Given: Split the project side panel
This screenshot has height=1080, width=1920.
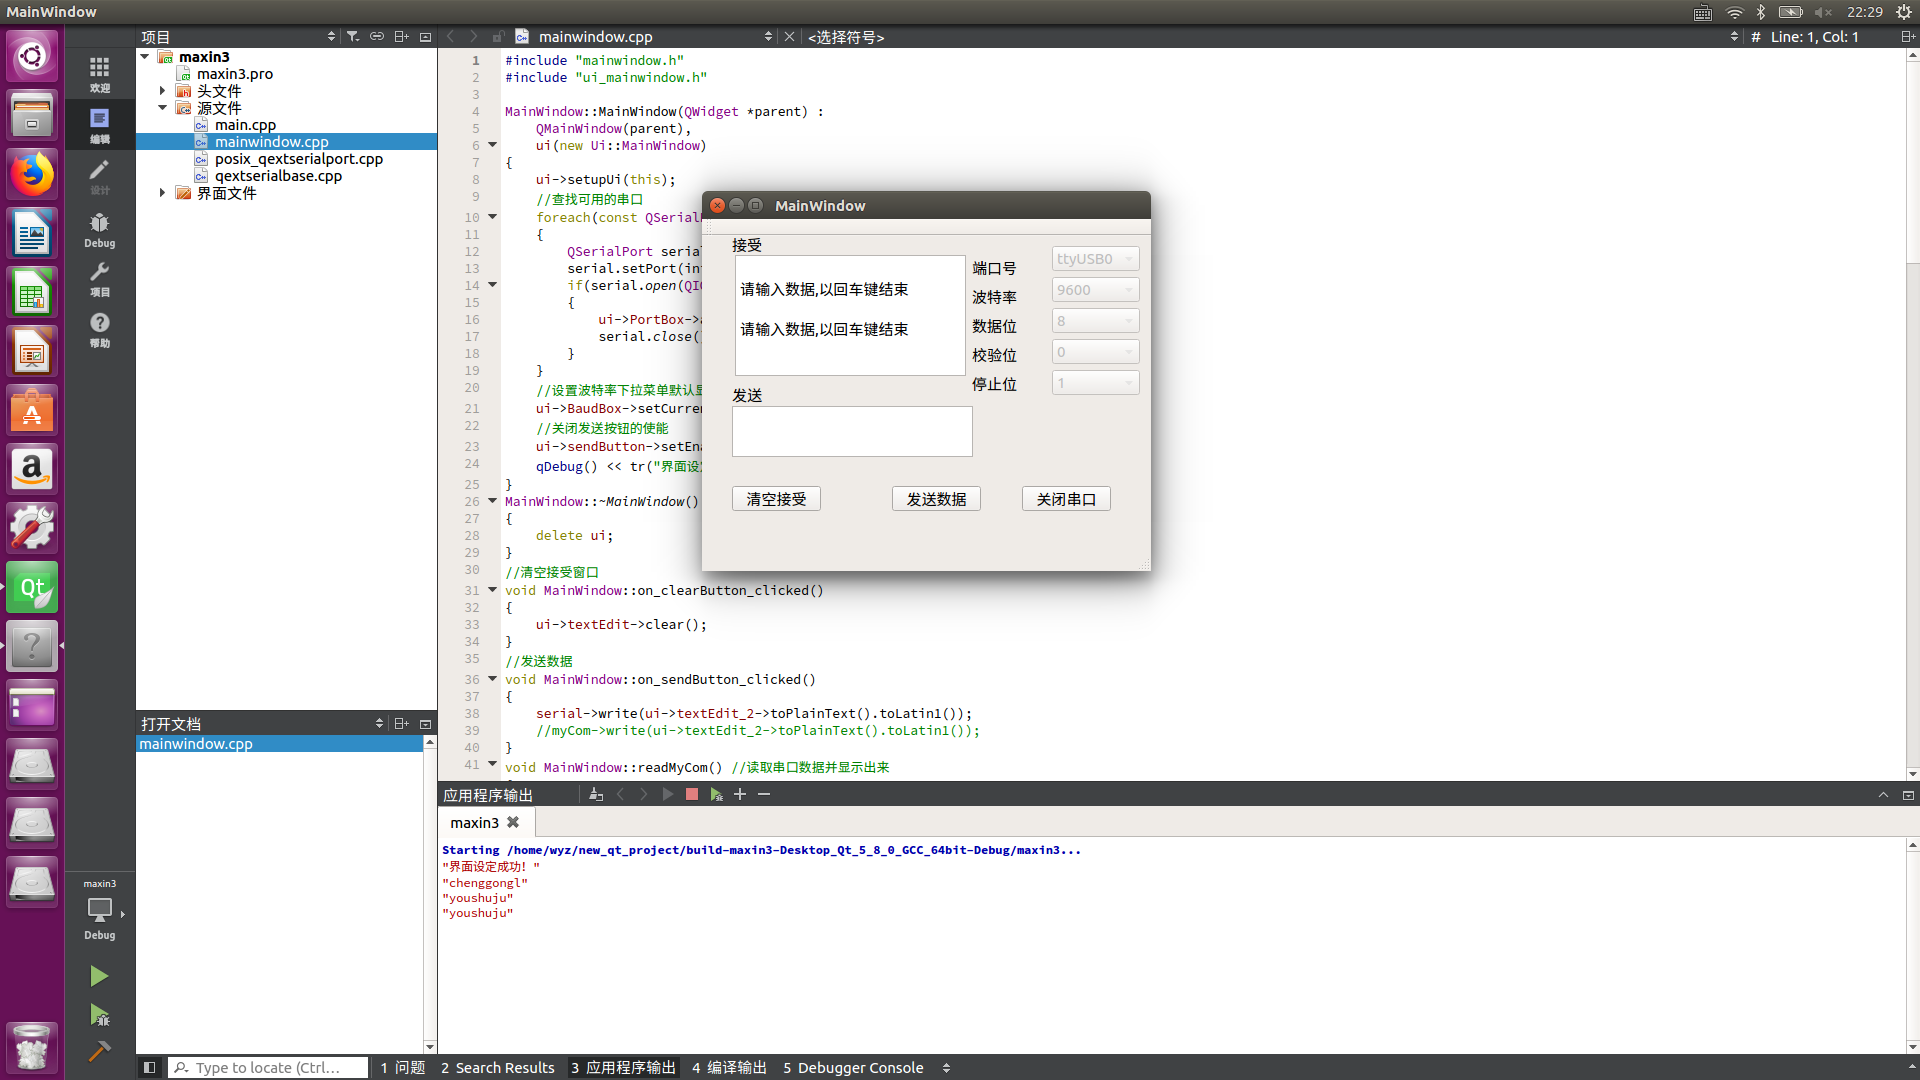Looking at the screenshot, I should [401, 37].
